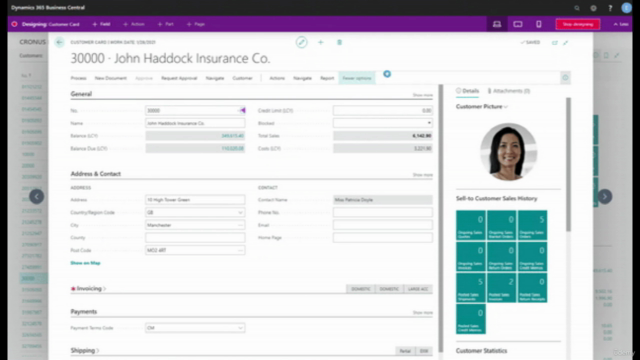Show more fields in Payments section
The image size is (640, 360).
(x=422, y=313)
